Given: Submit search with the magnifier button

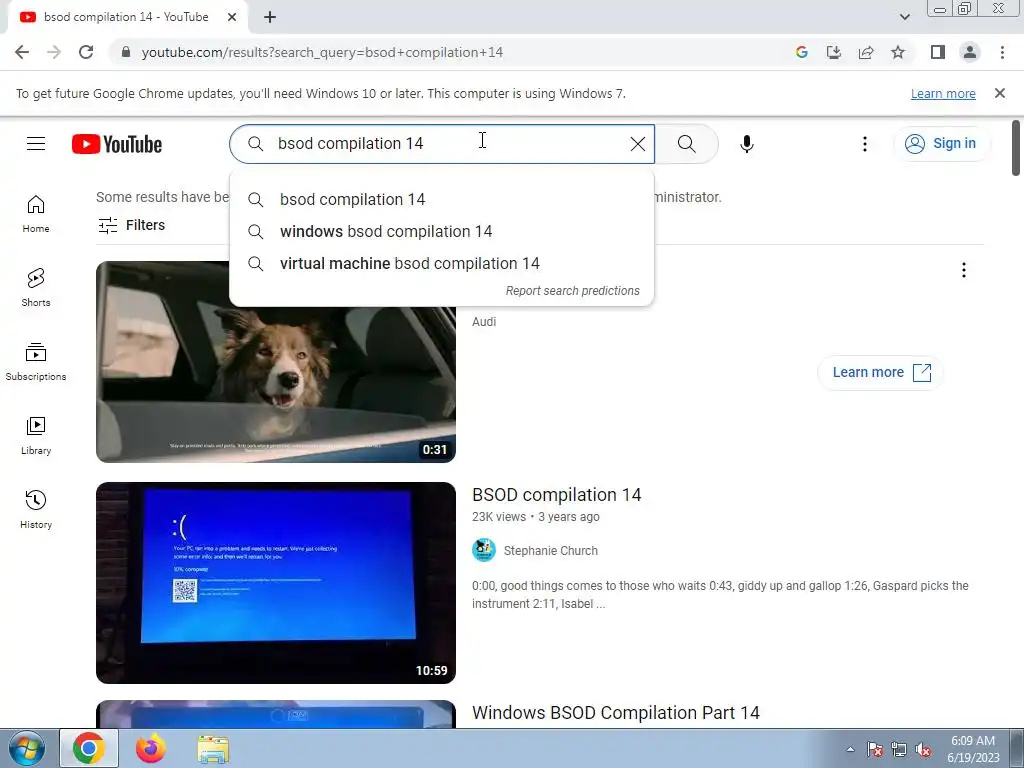Looking at the screenshot, I should pyautogui.click(x=686, y=144).
